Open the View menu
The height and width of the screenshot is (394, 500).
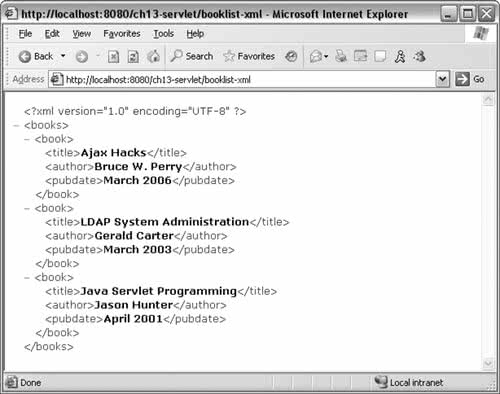(x=82, y=34)
